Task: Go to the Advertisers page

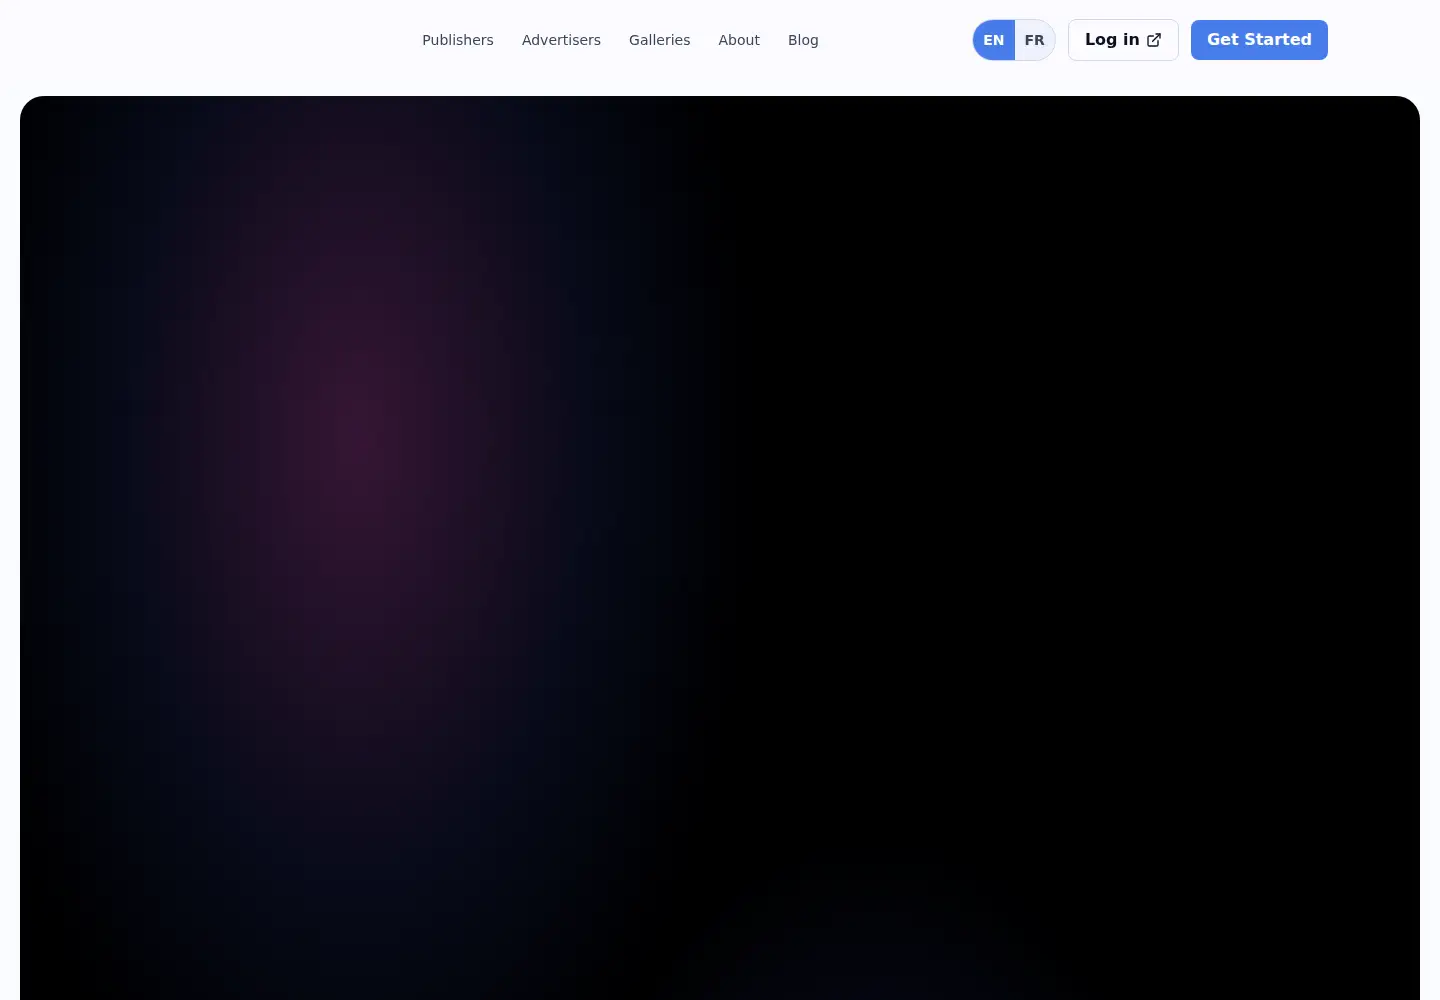Action: tap(561, 40)
